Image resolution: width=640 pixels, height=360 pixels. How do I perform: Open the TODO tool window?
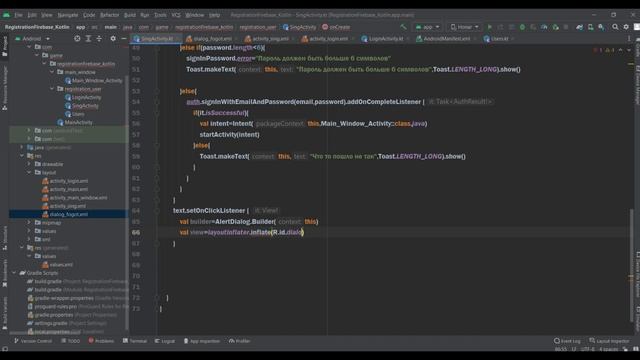pyautogui.click(x=71, y=341)
